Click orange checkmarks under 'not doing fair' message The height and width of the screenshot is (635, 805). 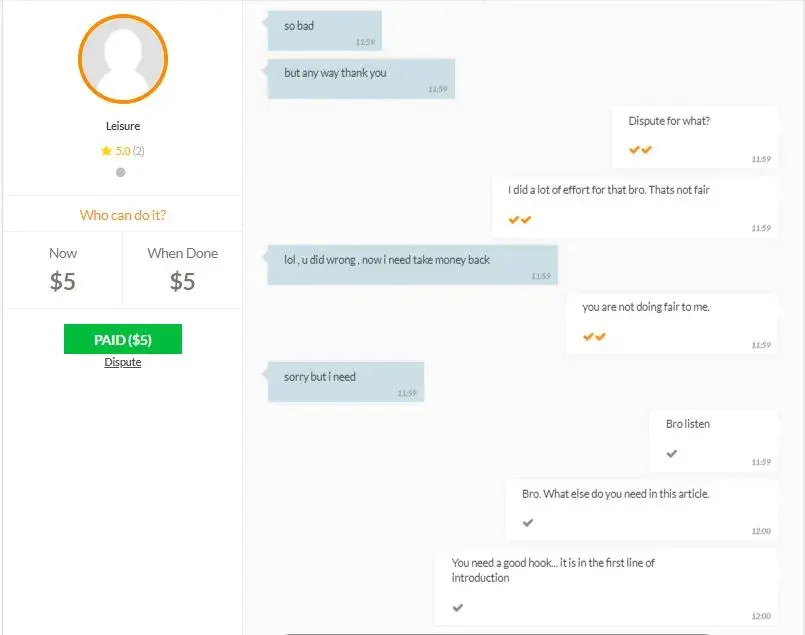[594, 336]
